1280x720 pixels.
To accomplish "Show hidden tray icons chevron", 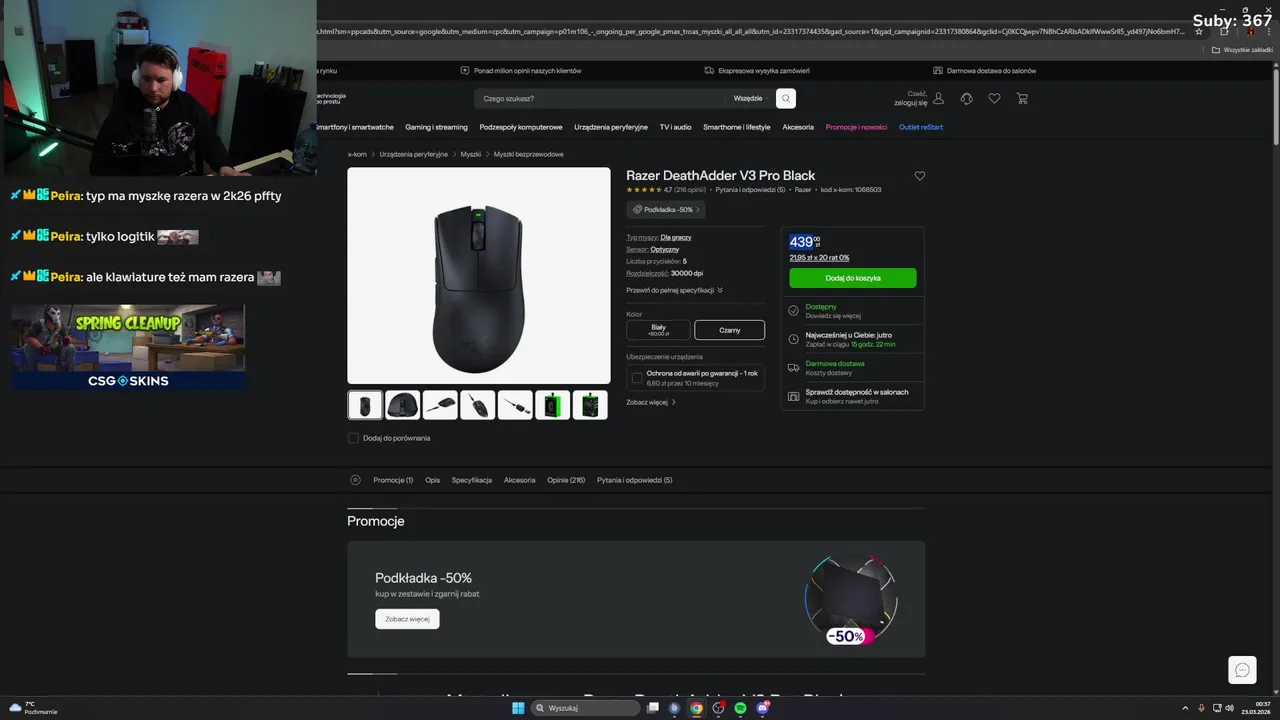I will 1186,708.
